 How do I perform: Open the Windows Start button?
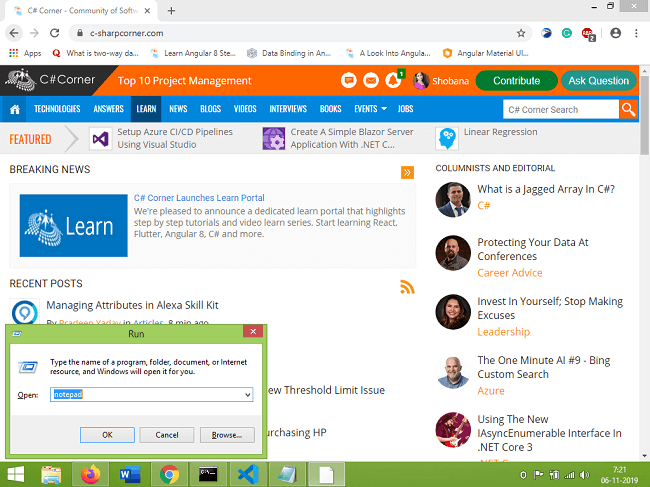click(16, 475)
